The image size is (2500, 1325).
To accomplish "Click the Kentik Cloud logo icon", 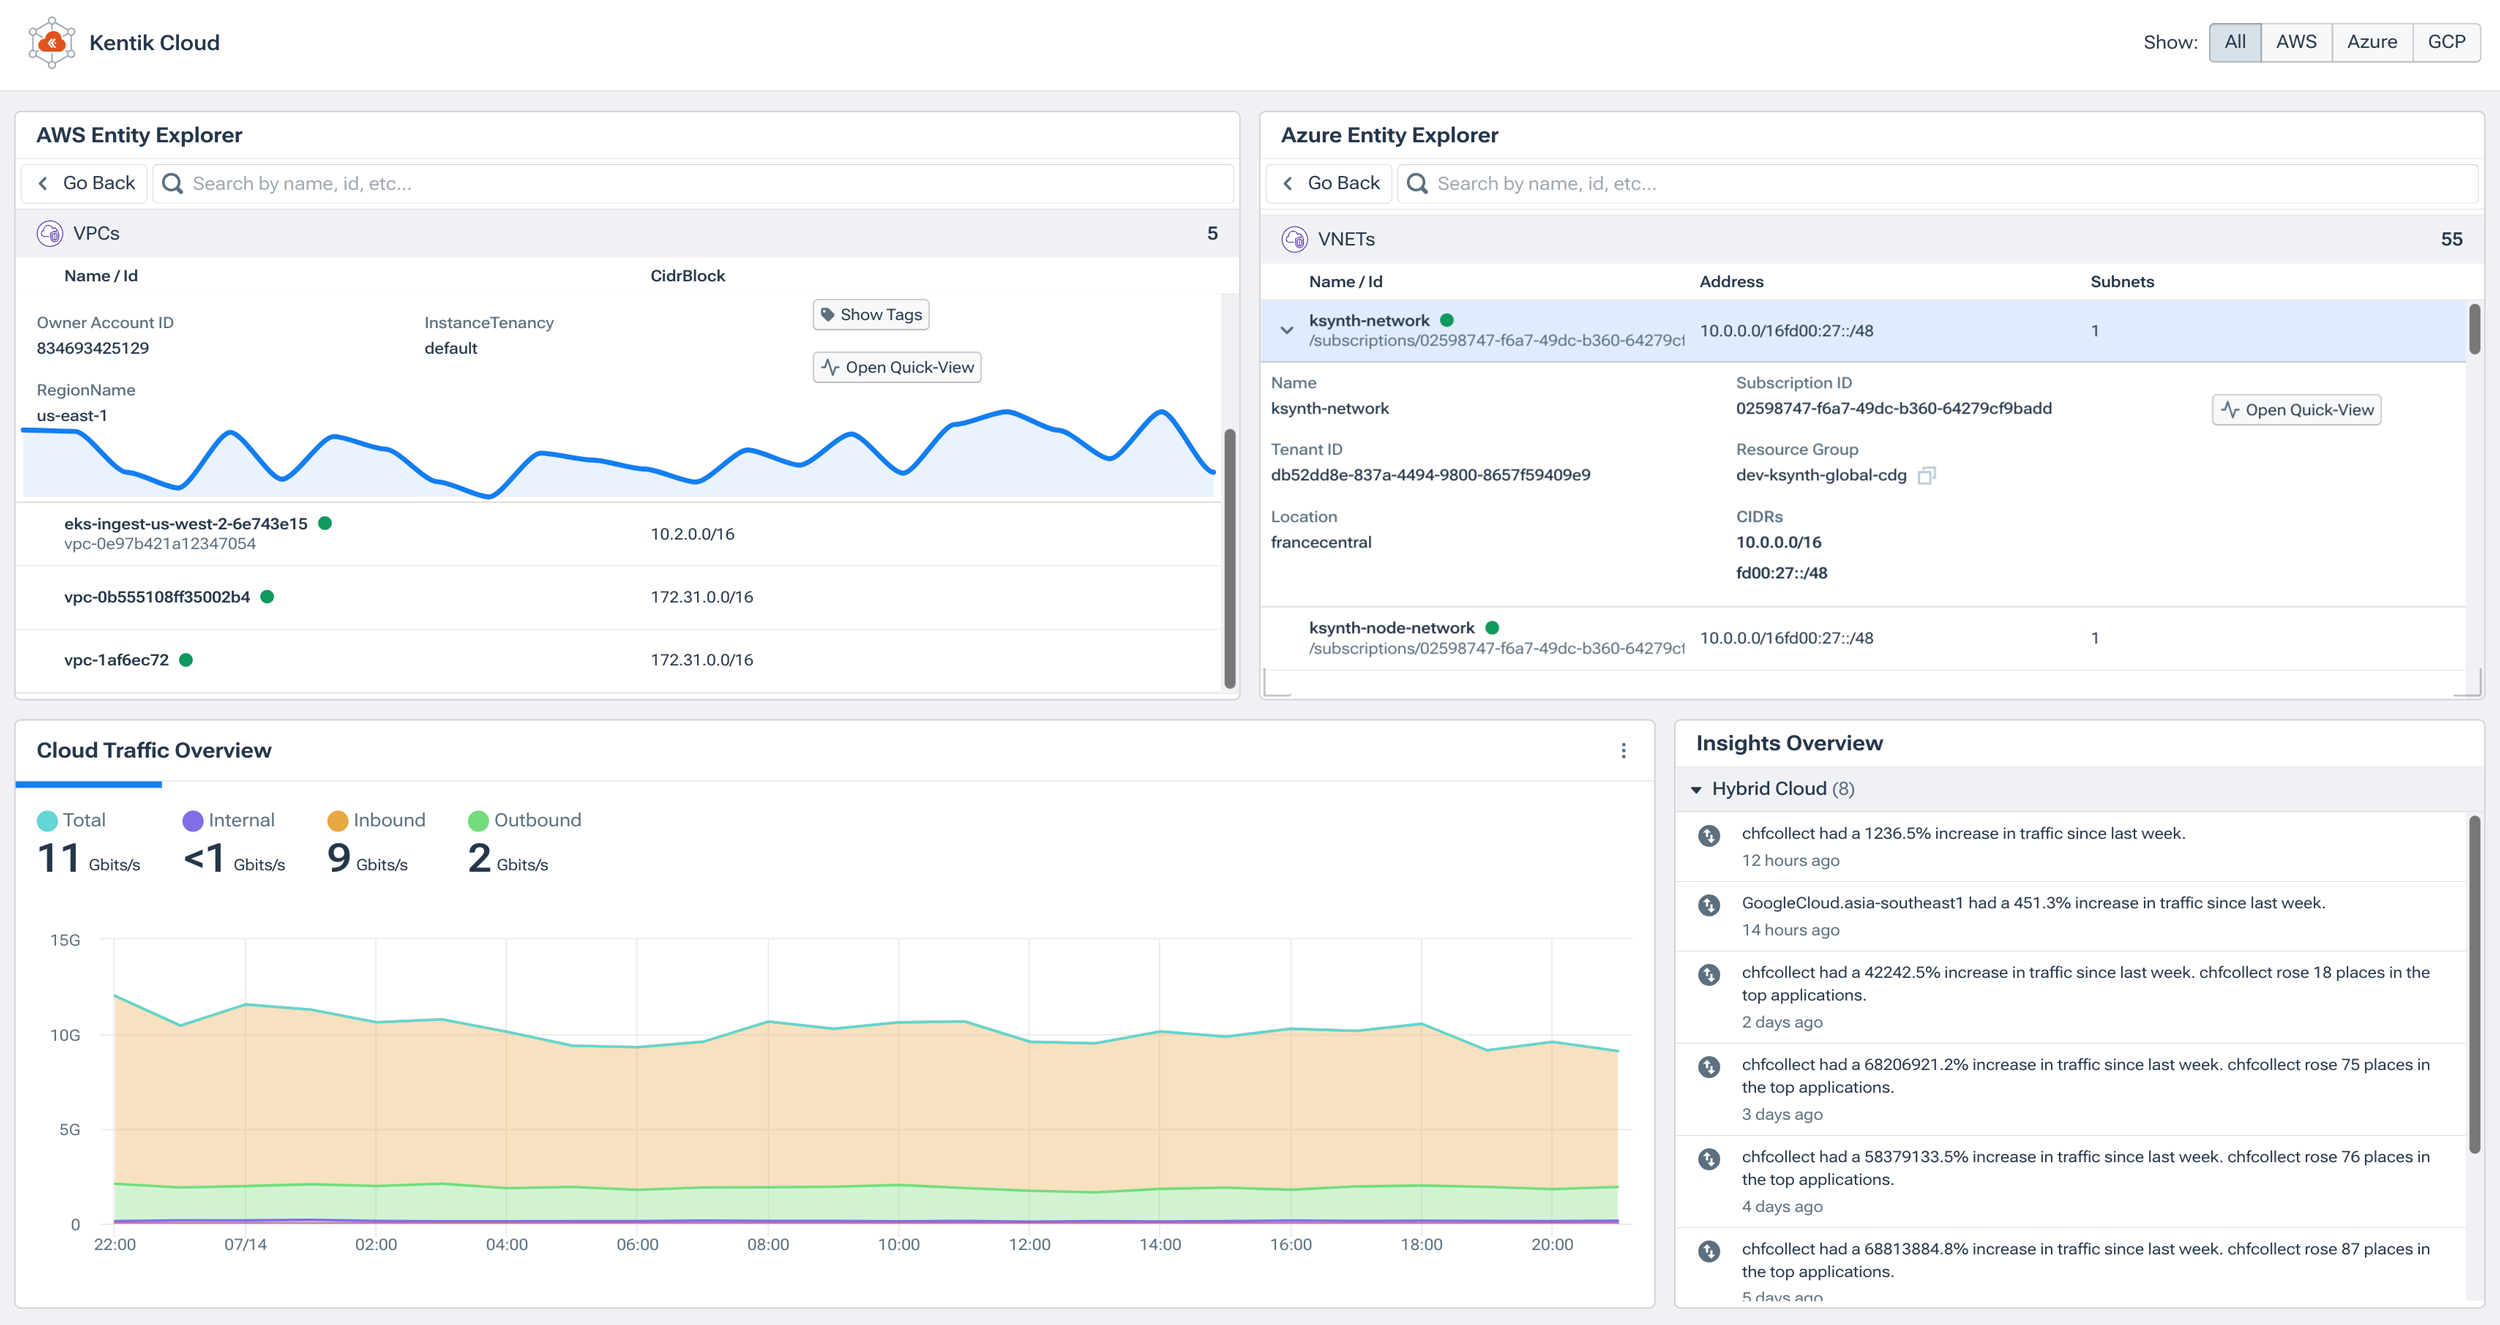I will coord(52,42).
